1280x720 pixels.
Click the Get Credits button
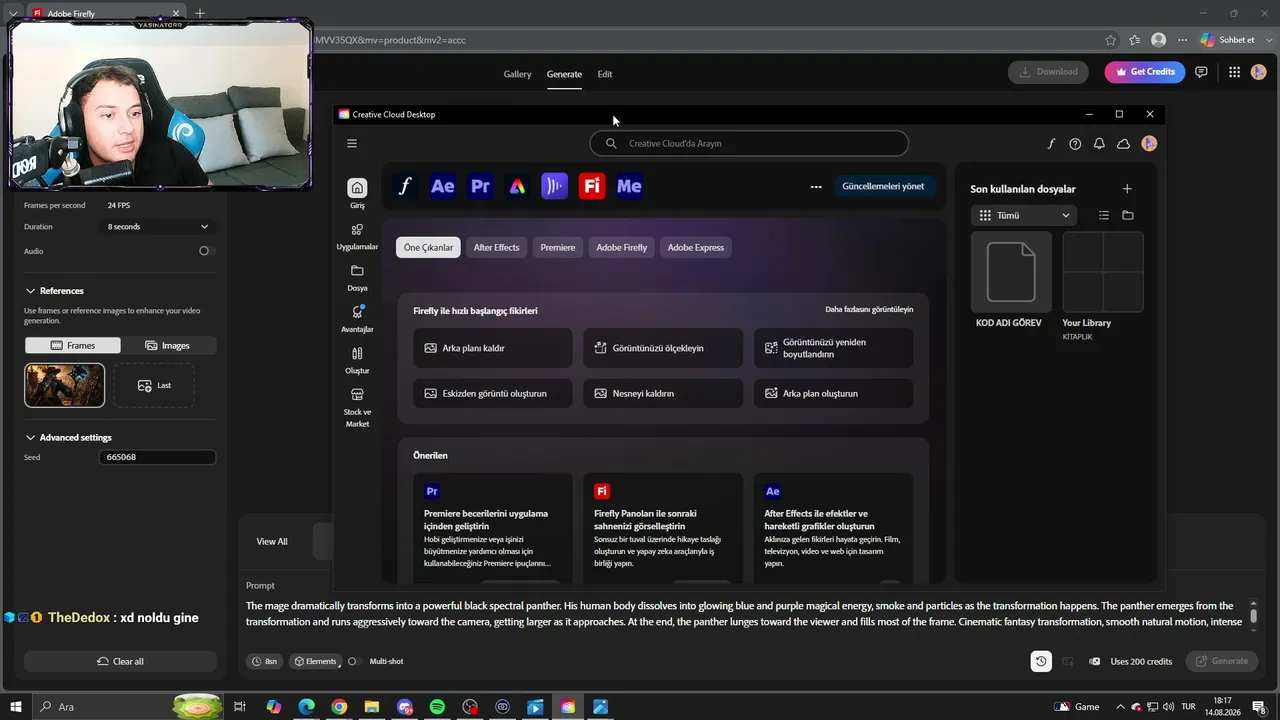coord(1145,72)
